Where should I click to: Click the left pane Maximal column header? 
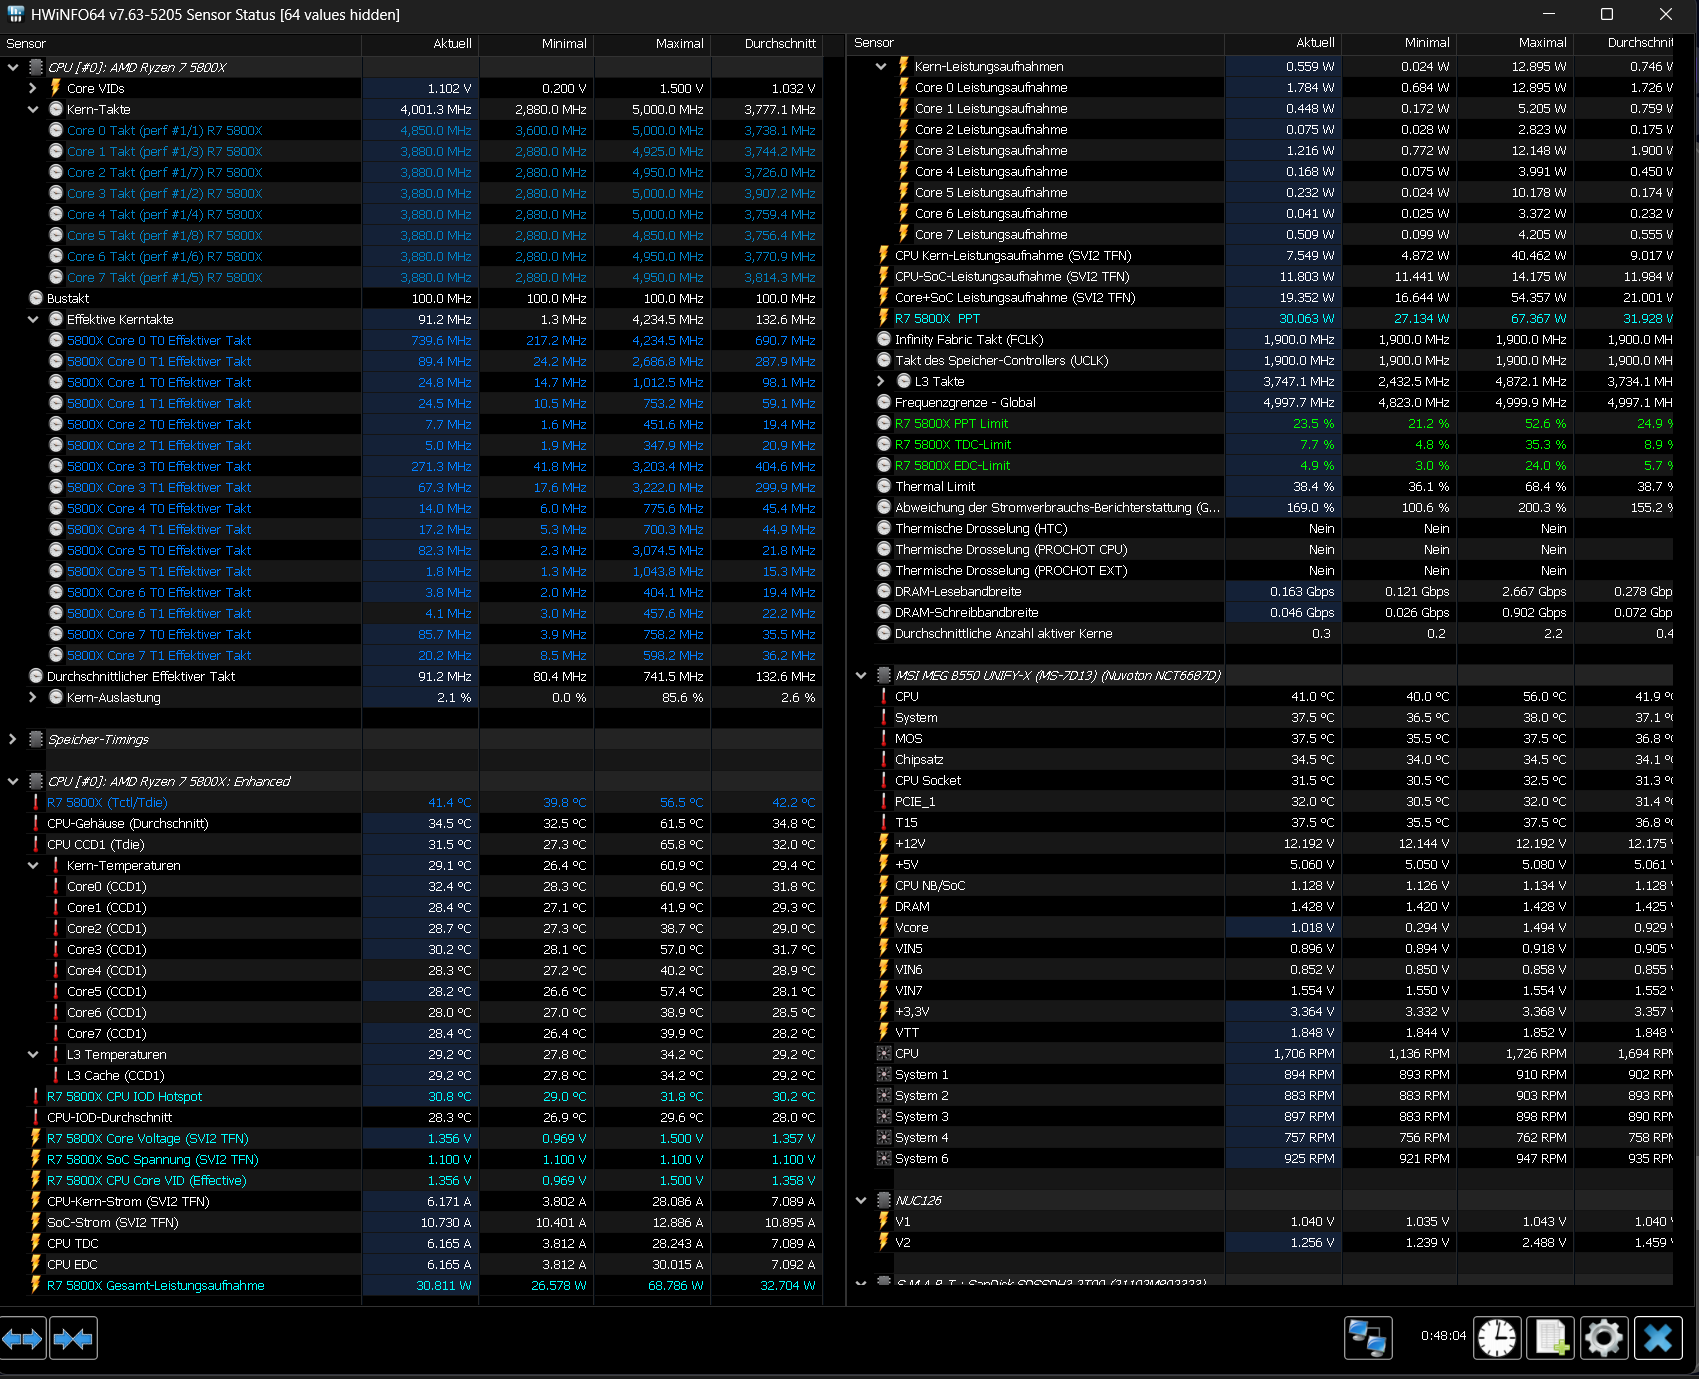(652, 43)
